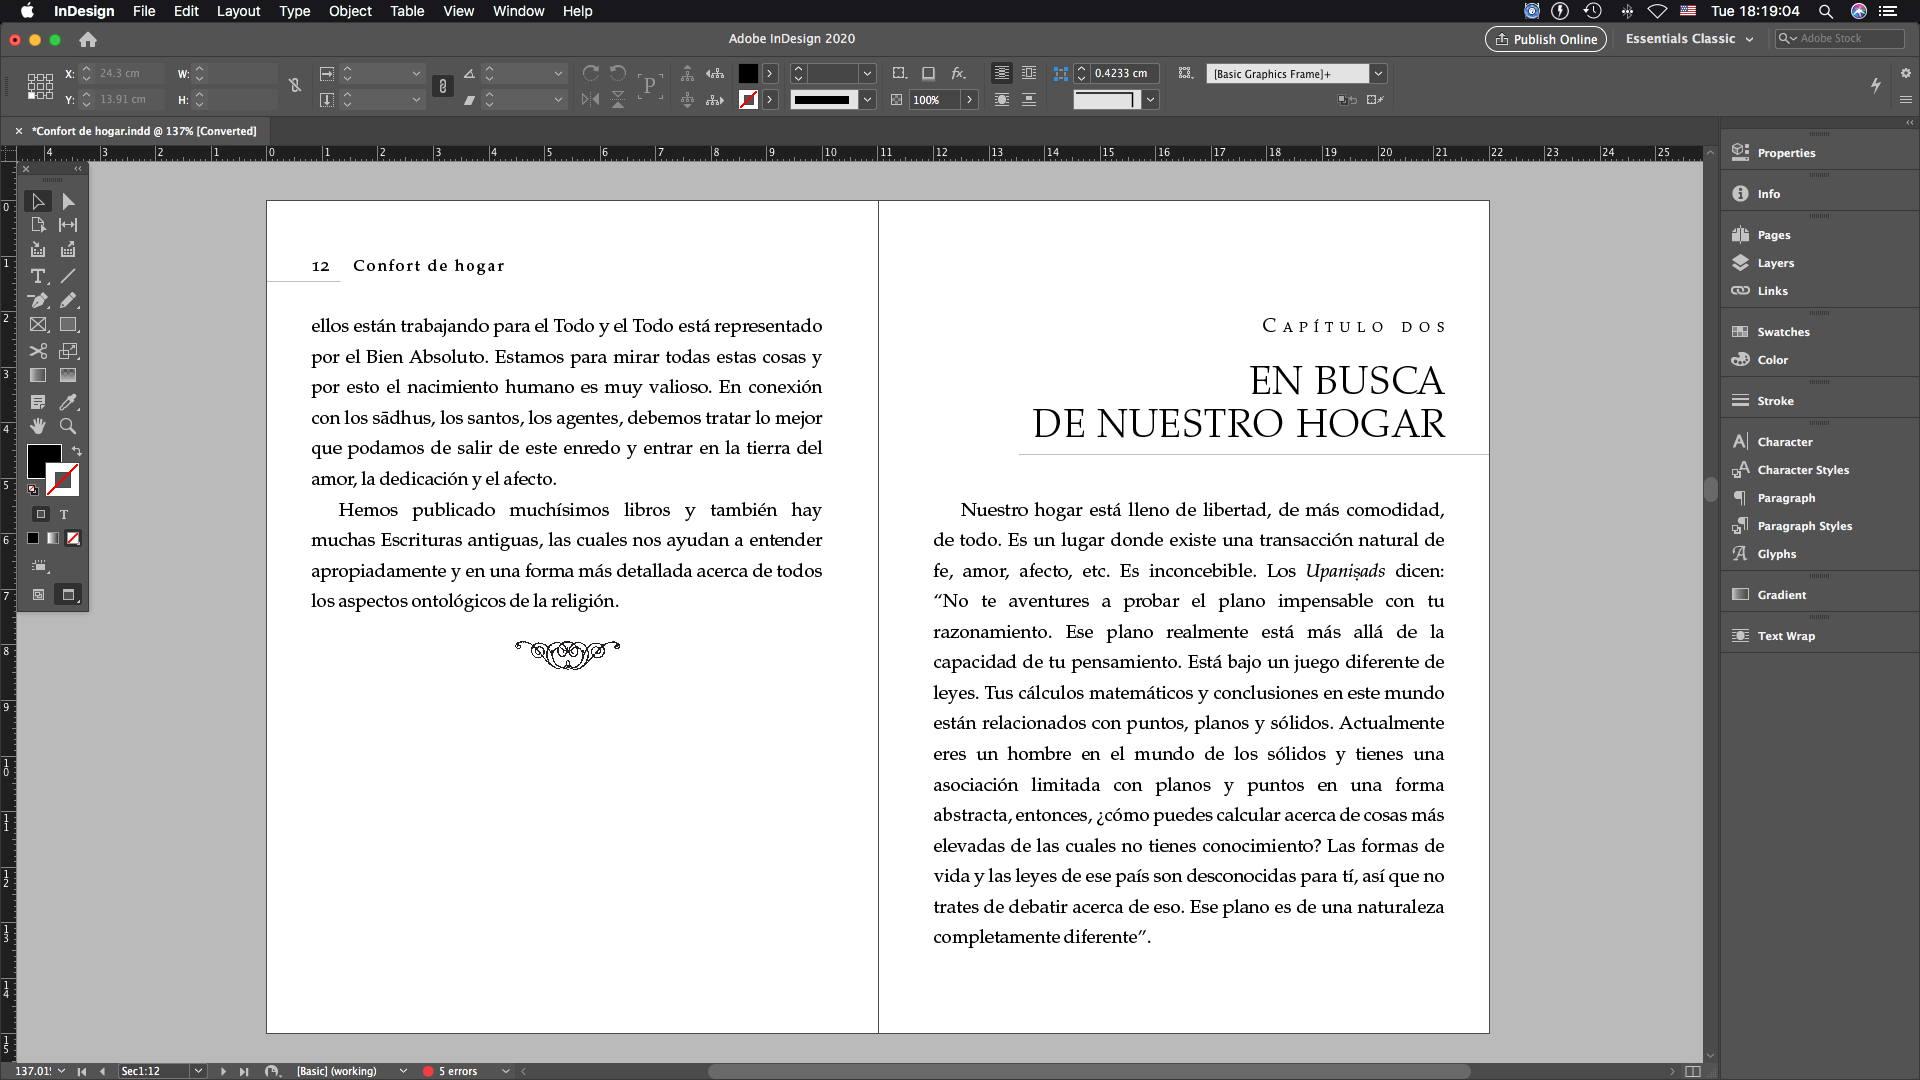1920x1080 pixels.
Task: Toggle formatting affects text button
Action: [64, 514]
